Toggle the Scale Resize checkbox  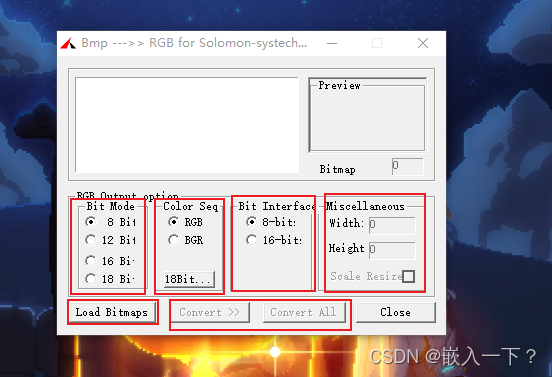pos(408,276)
